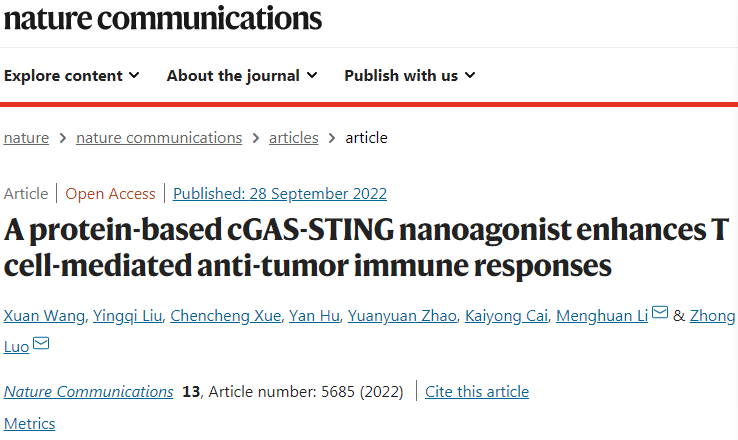Click author Yan Hu
Image resolution: width=738 pixels, height=440 pixels.
313,316
